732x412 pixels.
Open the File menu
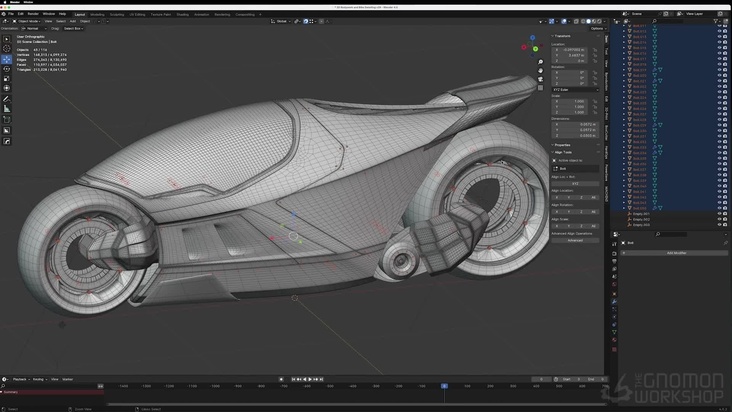[x=11, y=14]
